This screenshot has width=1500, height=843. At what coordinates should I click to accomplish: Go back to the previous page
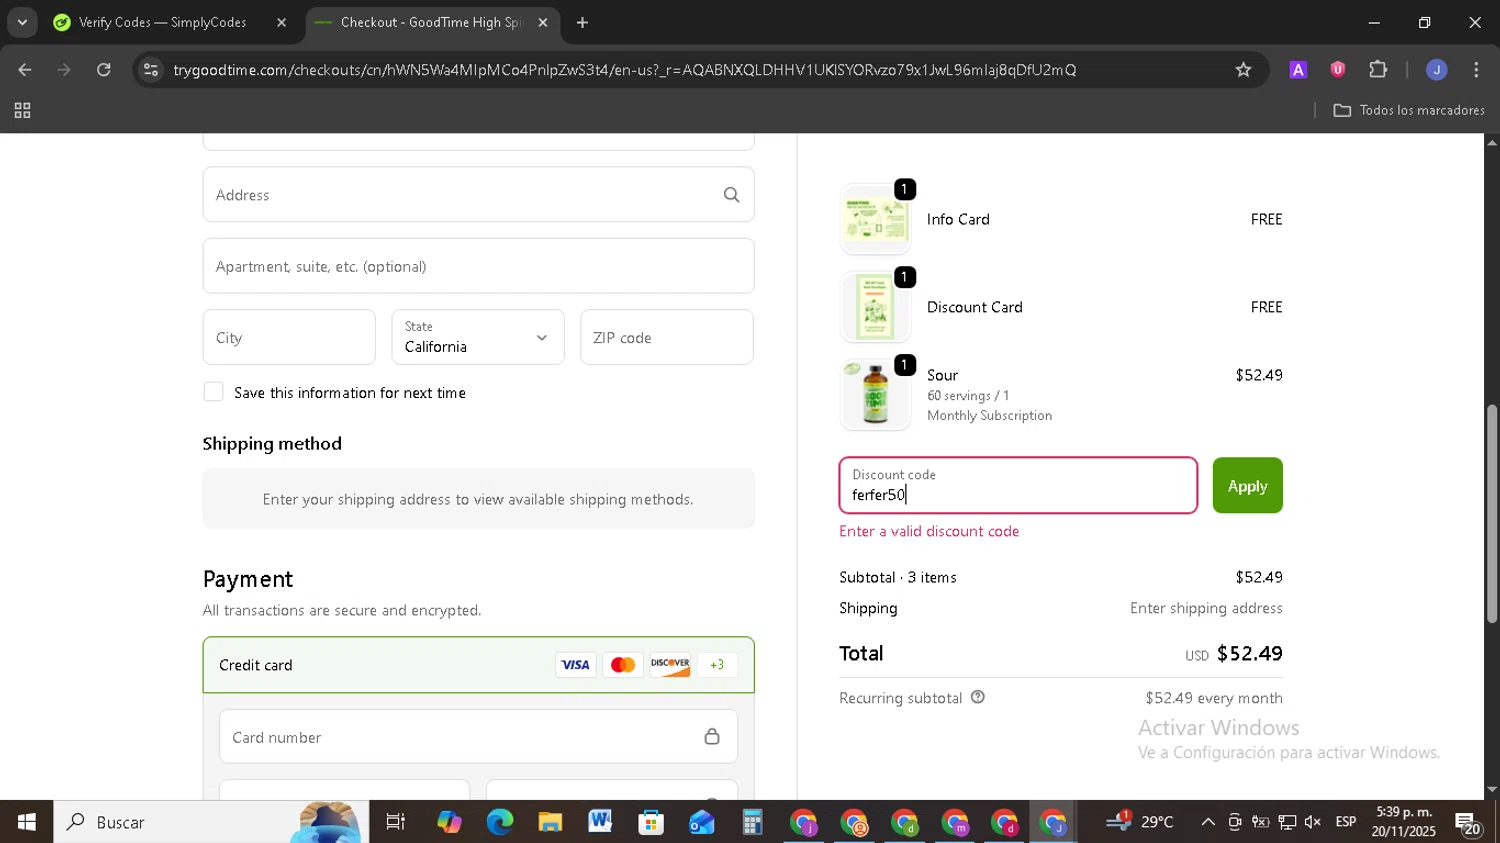[x=25, y=70]
